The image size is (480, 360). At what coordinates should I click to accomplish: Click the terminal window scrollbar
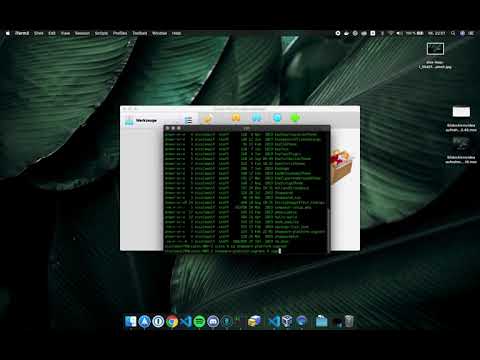coord(329,230)
